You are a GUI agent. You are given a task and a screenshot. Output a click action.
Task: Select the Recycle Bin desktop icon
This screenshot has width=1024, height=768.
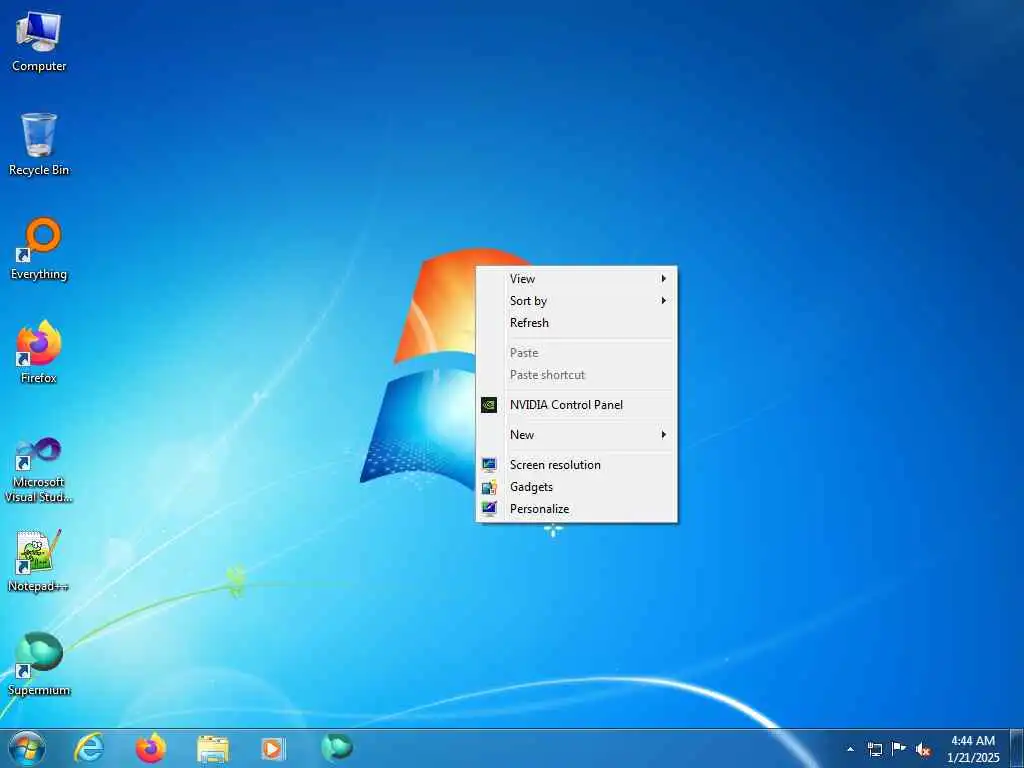coord(39,144)
